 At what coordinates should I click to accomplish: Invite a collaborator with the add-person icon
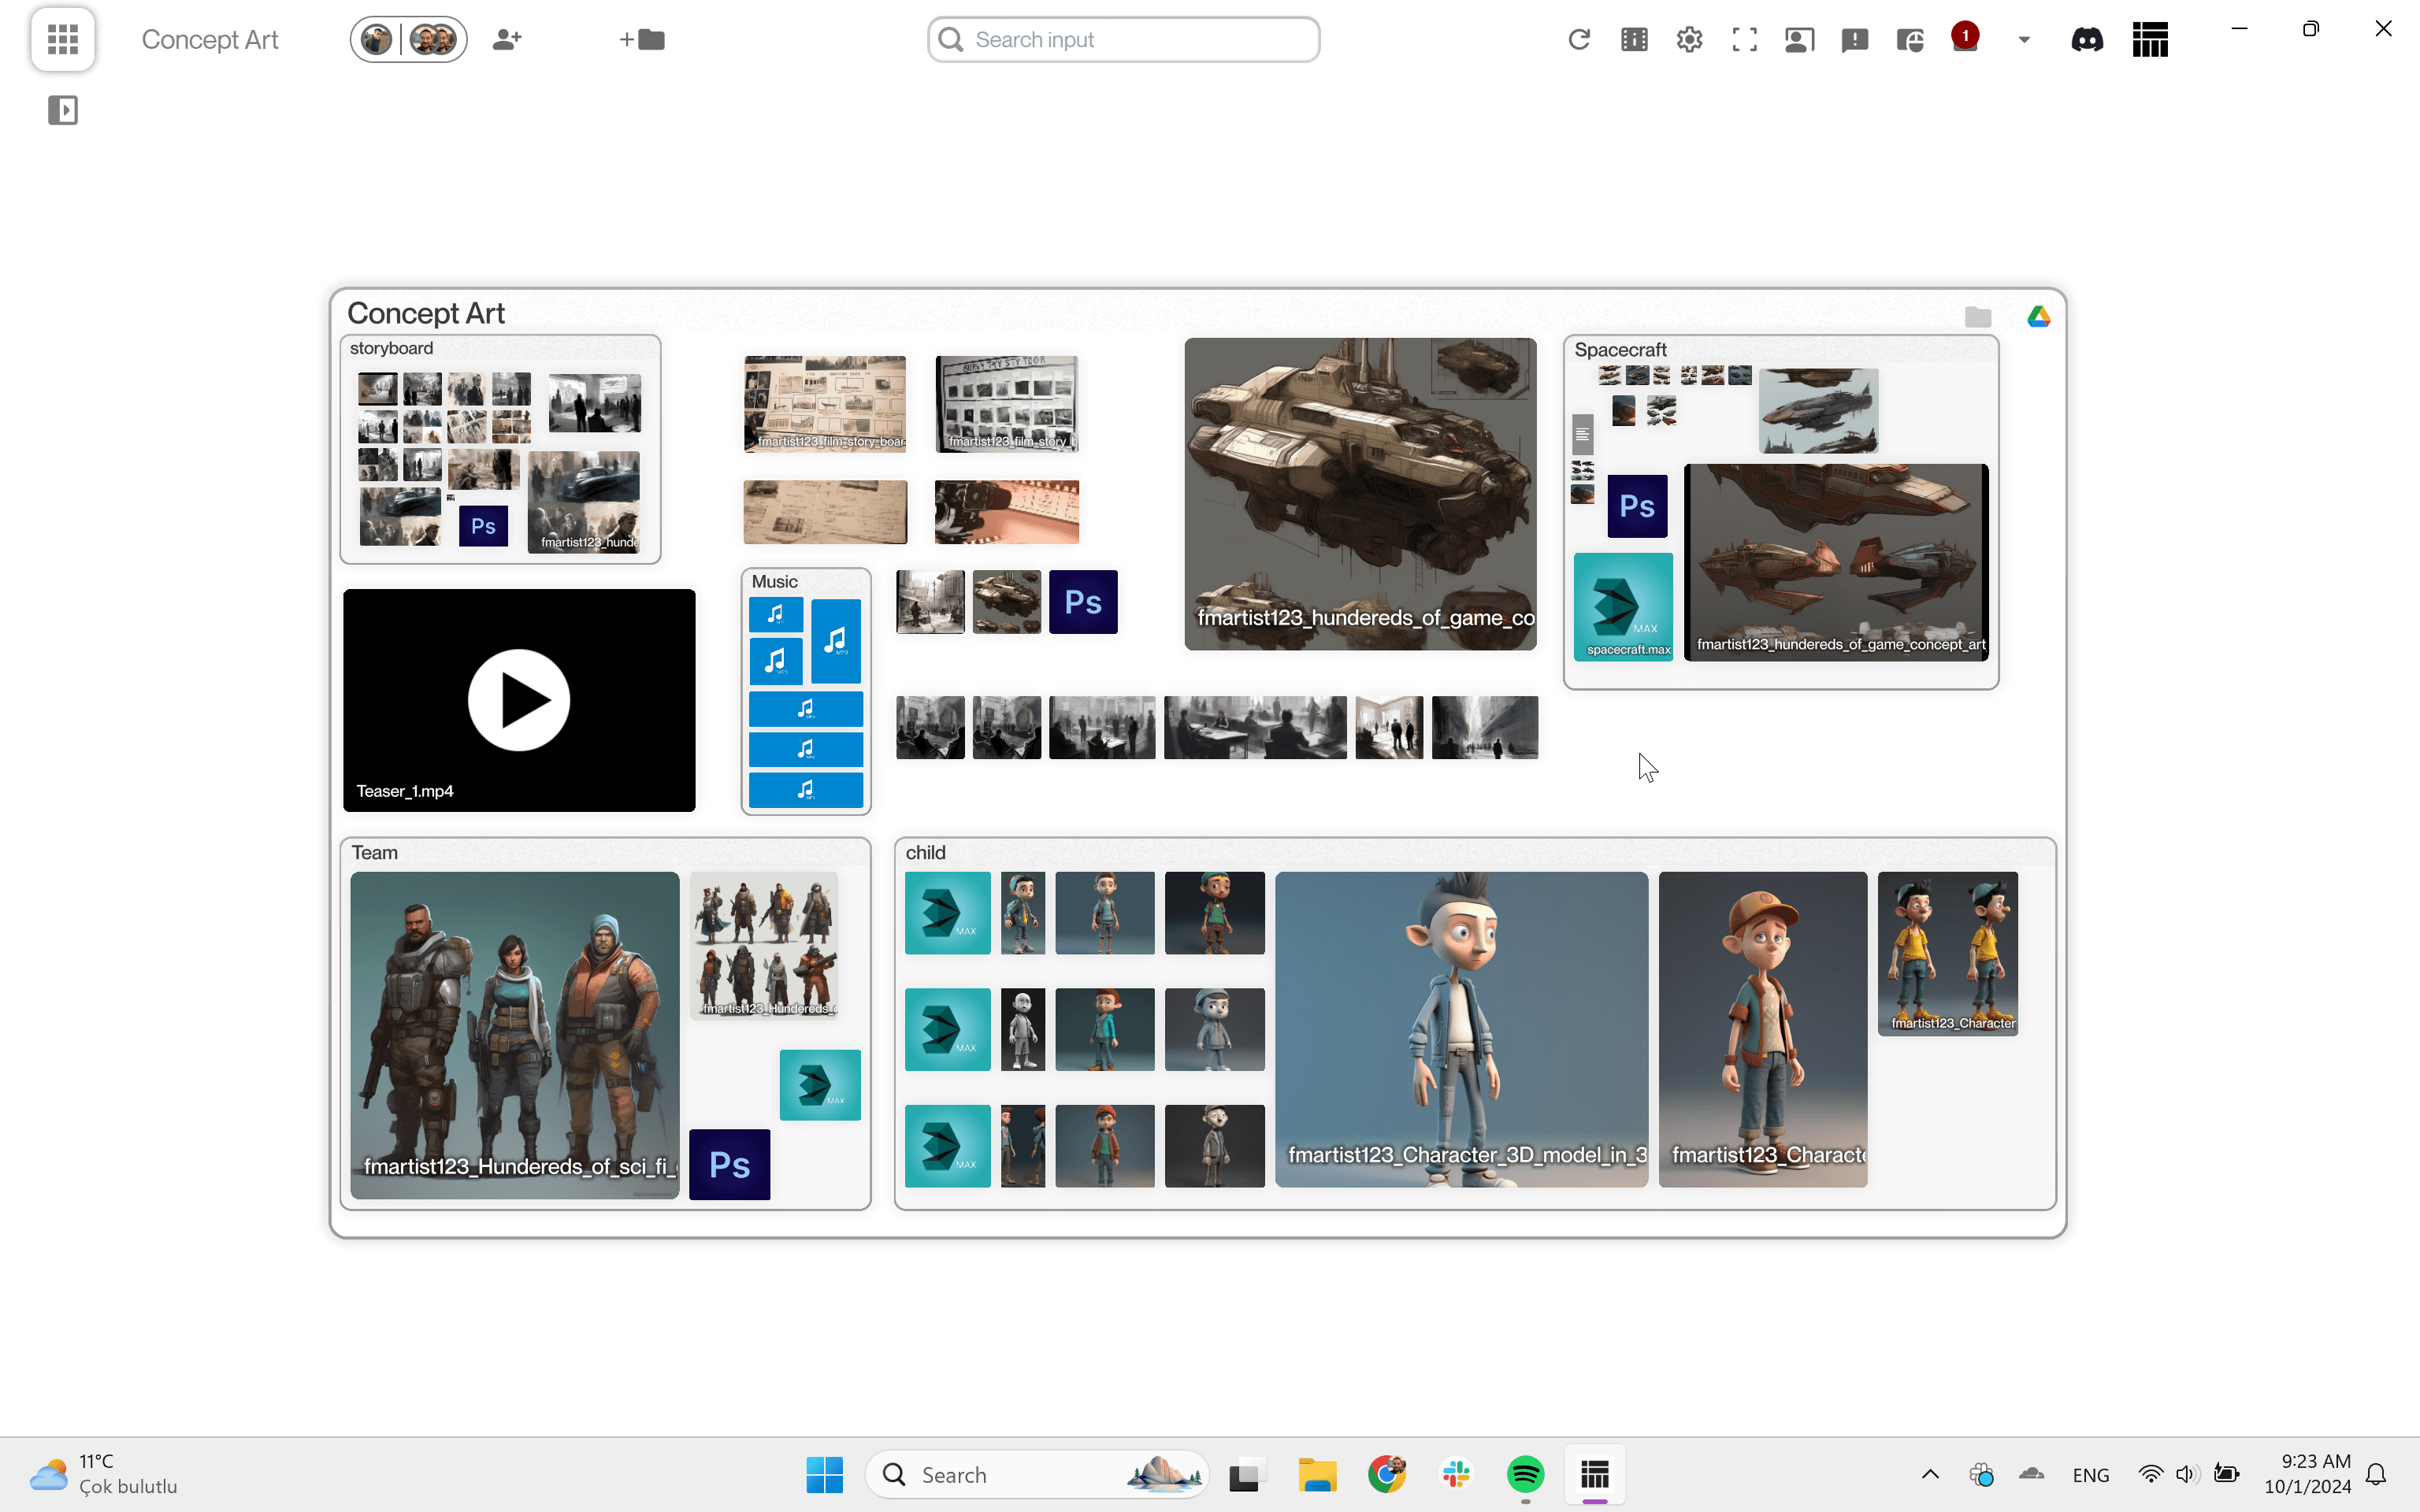tap(506, 39)
